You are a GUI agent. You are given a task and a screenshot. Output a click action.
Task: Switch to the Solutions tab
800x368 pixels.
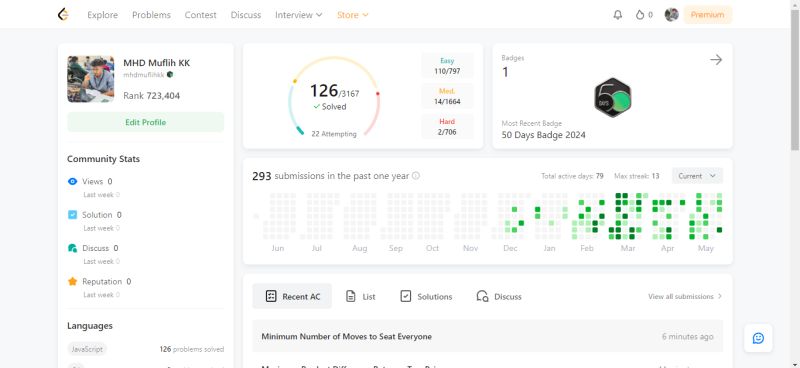(x=427, y=296)
